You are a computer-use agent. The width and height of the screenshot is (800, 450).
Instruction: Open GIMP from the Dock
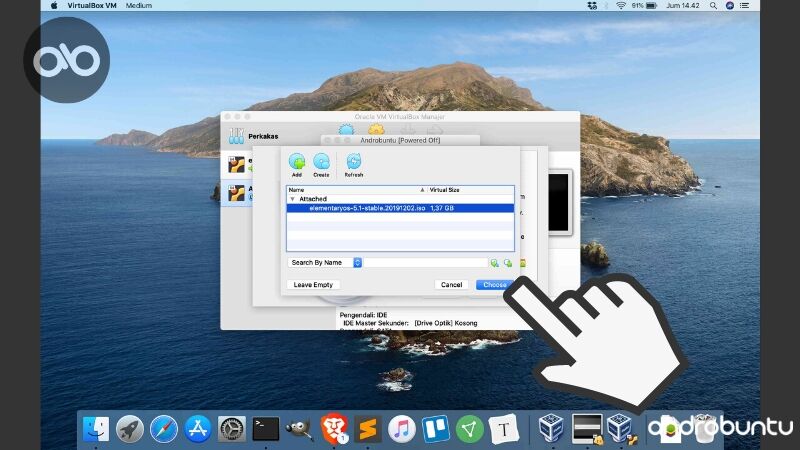299,429
